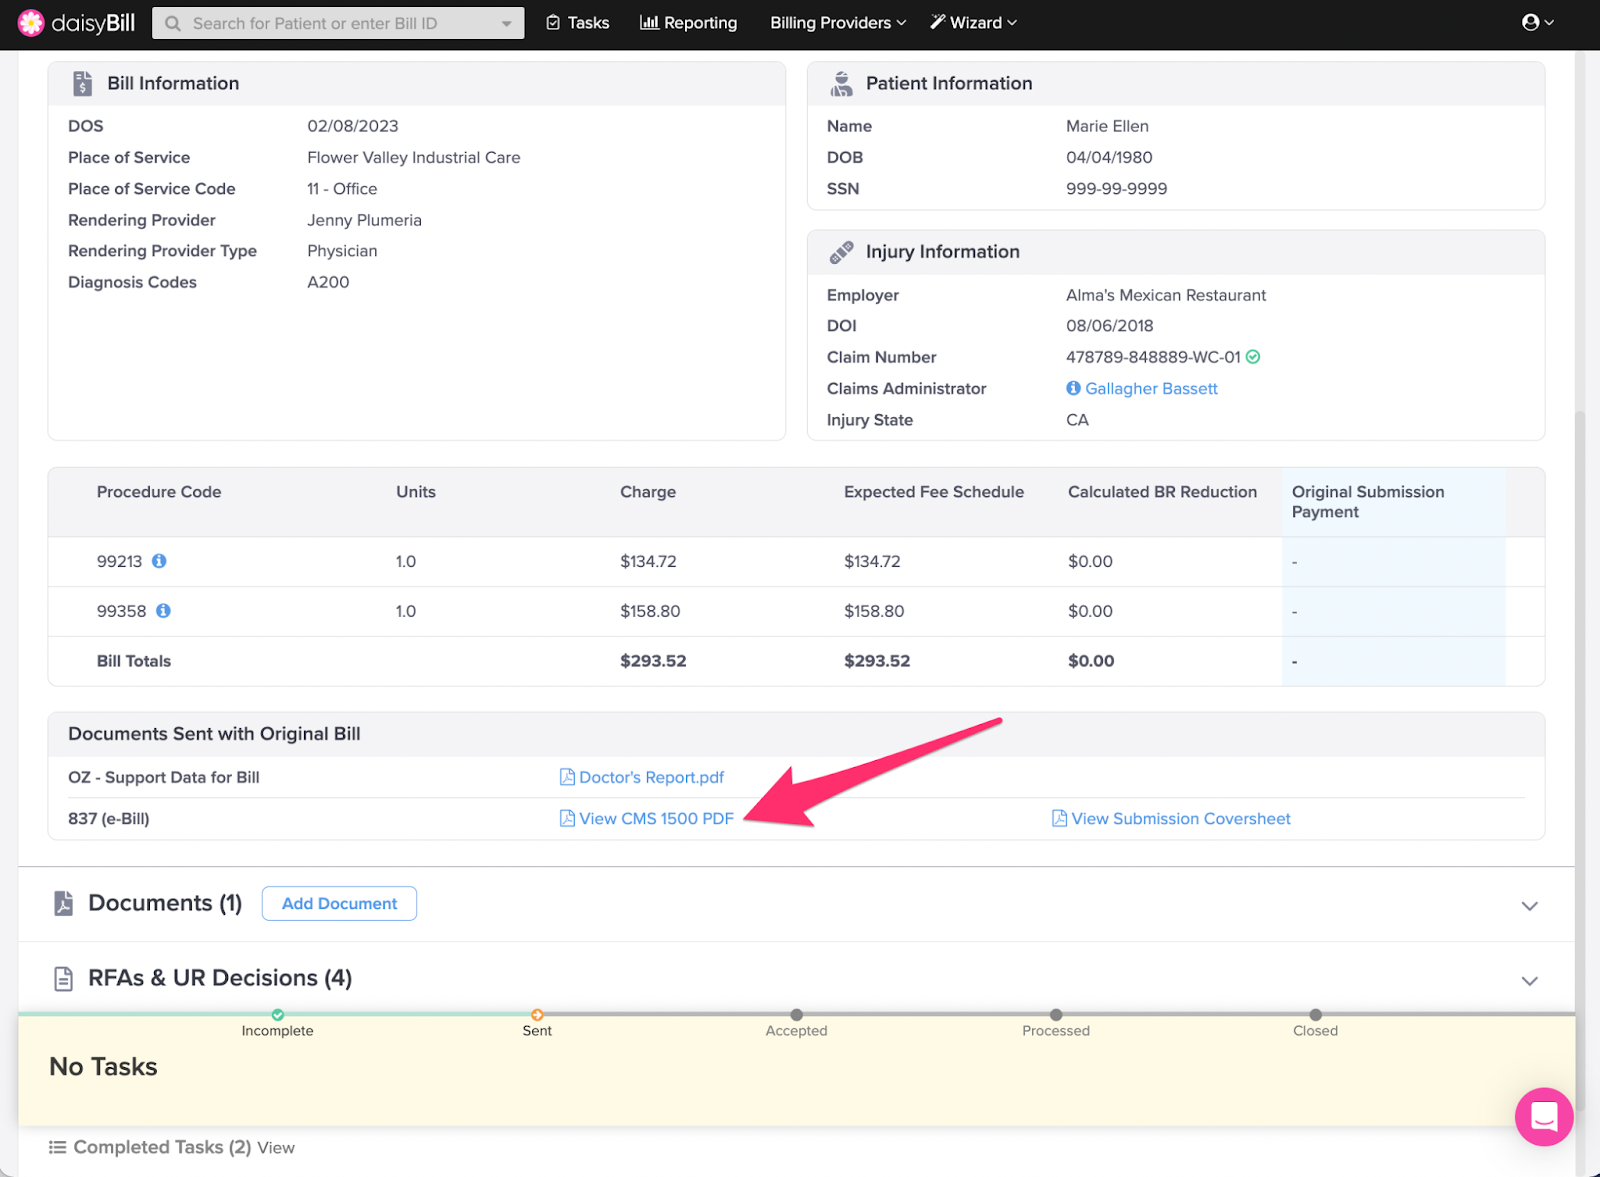This screenshot has height=1177, width=1600.
Task: Click PDF icon beside Submission Coversheet
Action: coord(1059,818)
